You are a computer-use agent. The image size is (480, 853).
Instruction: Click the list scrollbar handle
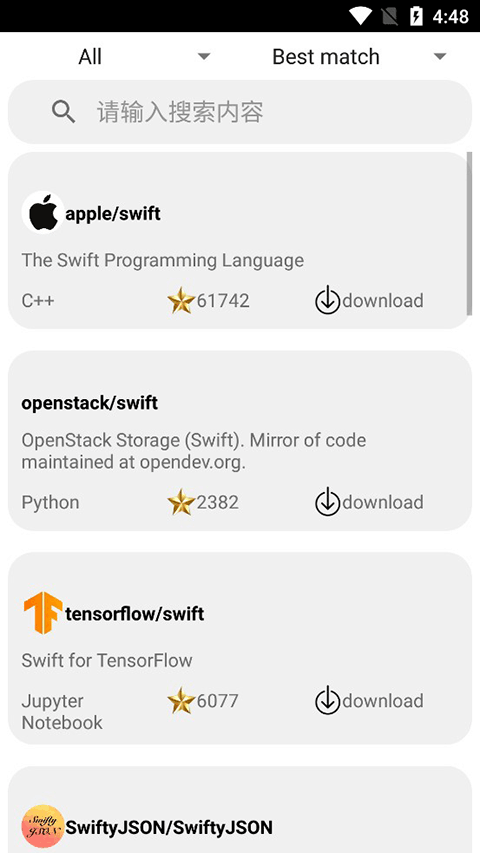point(470,233)
